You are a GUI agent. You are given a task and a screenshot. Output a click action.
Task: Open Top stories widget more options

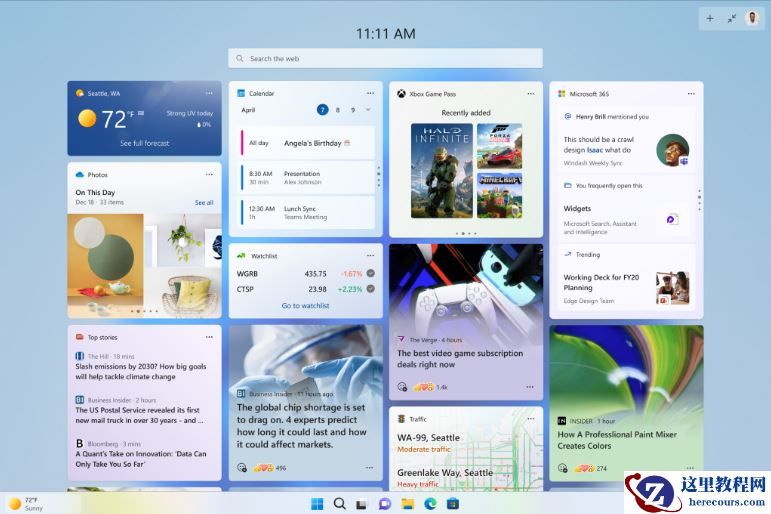(209, 337)
